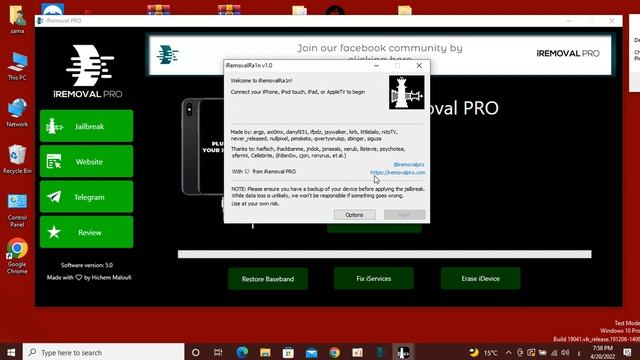This screenshot has height=360, width=640.
Task: Click the Jailbreak button's chess icon
Action: click(x=54, y=126)
